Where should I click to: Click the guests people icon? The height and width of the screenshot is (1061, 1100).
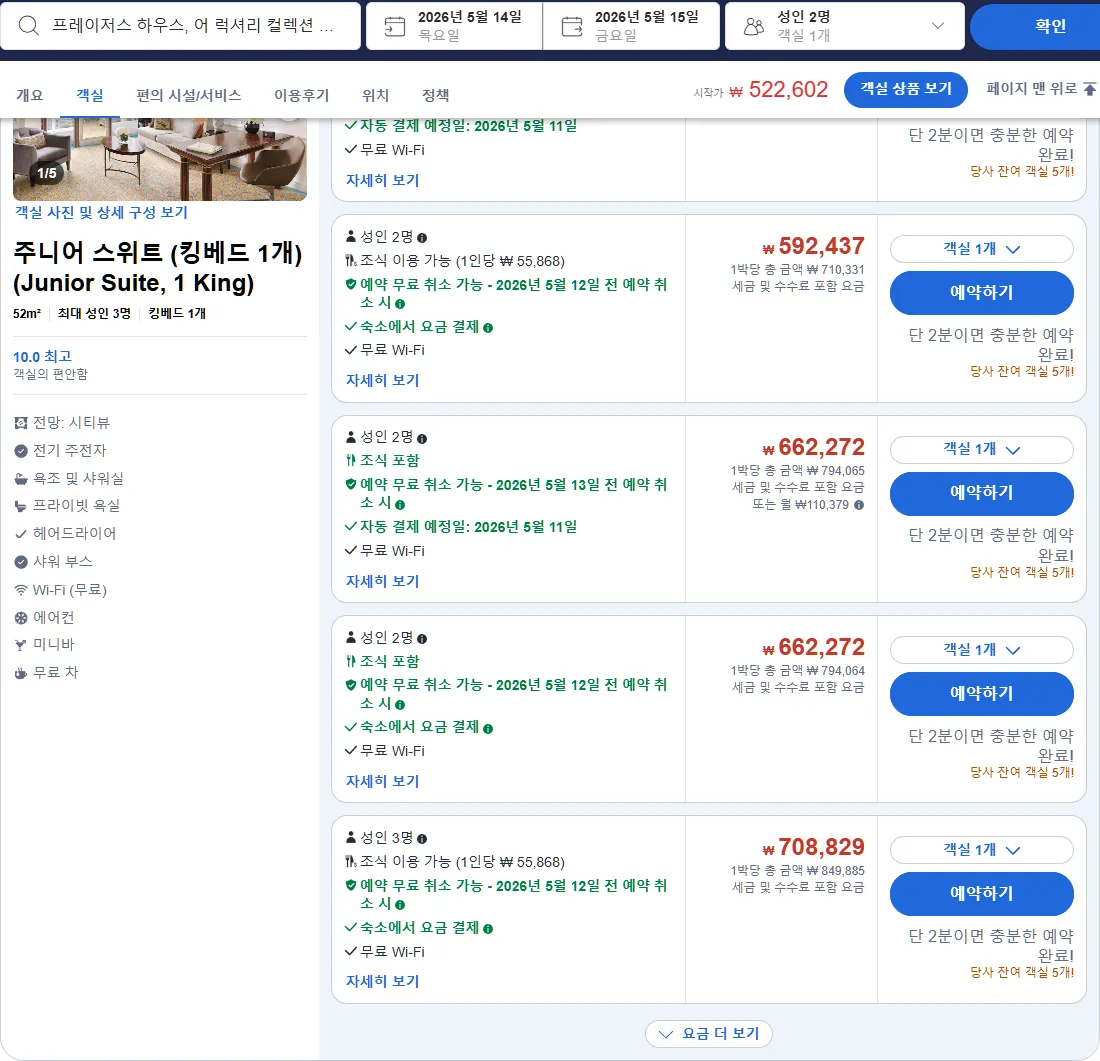click(753, 27)
